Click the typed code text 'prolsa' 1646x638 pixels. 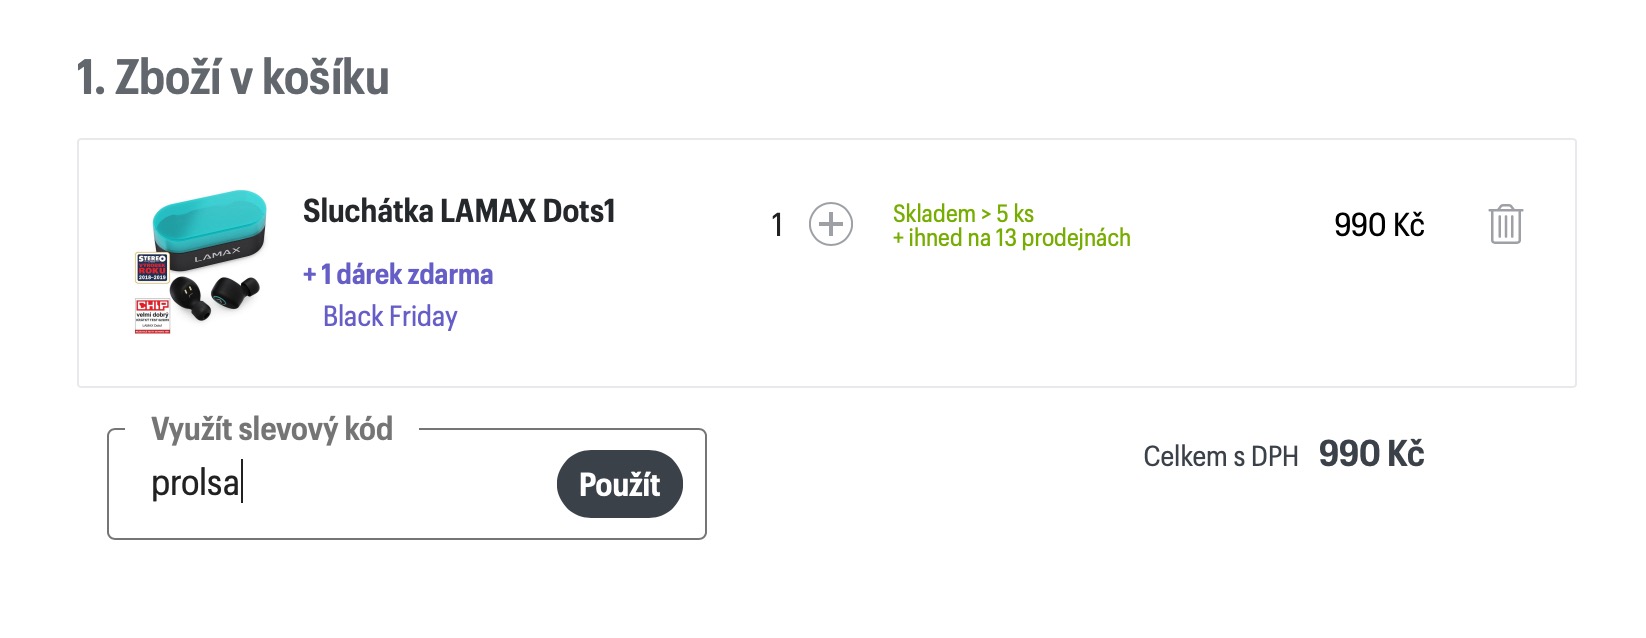pos(195,484)
